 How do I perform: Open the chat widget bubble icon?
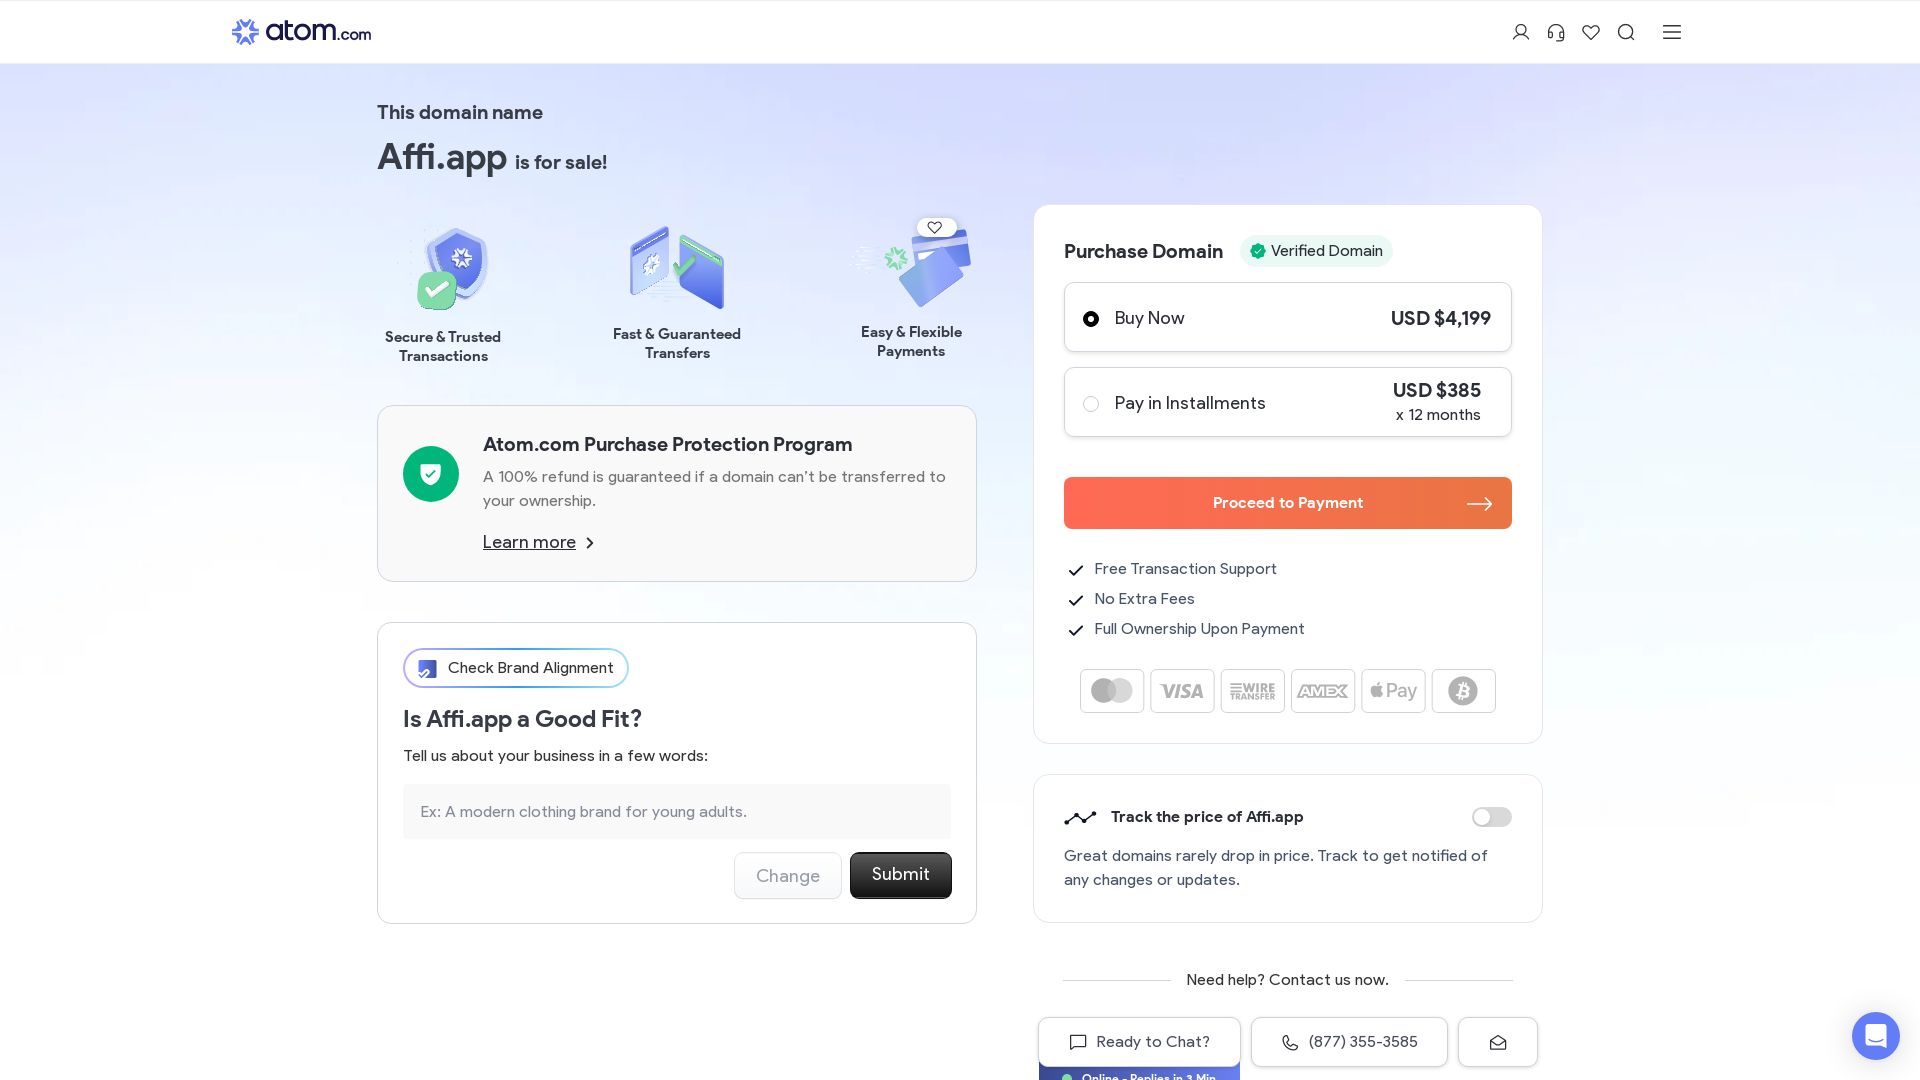click(x=1875, y=1035)
